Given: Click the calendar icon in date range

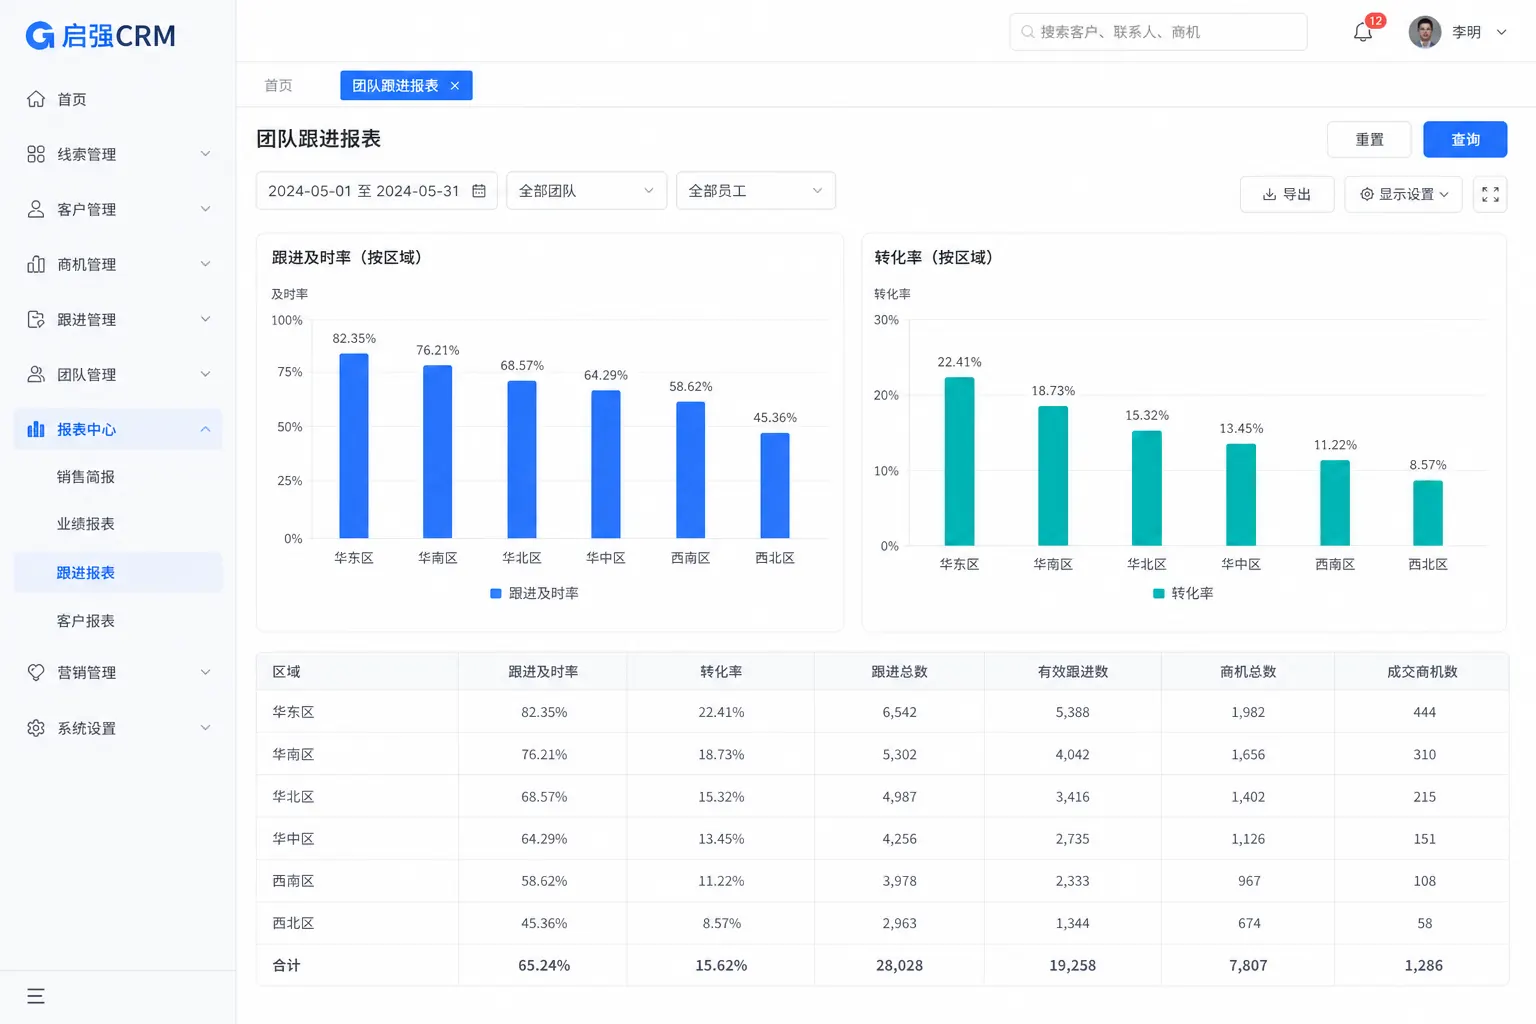Looking at the screenshot, I should click(479, 191).
